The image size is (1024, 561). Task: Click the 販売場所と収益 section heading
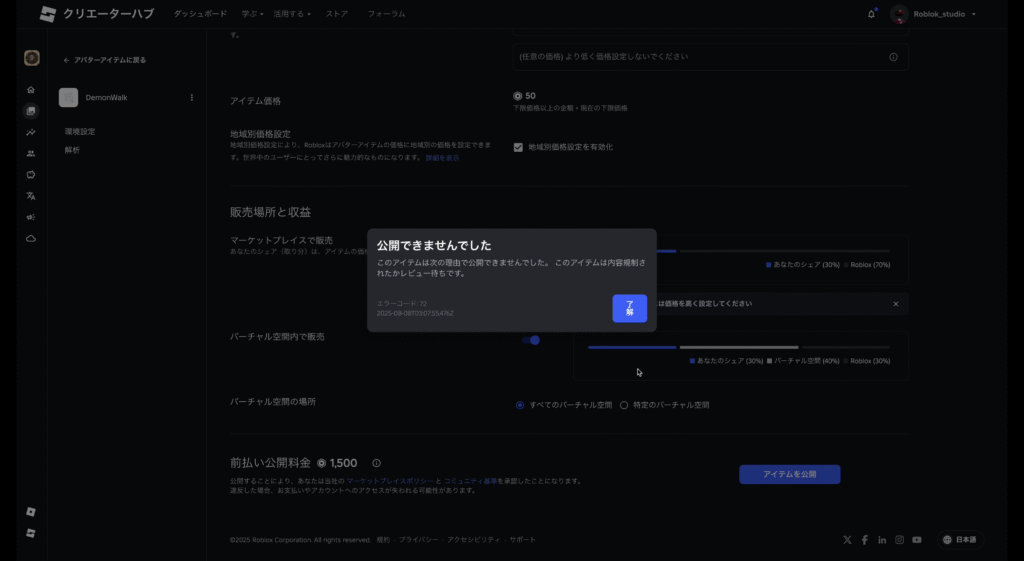tap(270, 212)
